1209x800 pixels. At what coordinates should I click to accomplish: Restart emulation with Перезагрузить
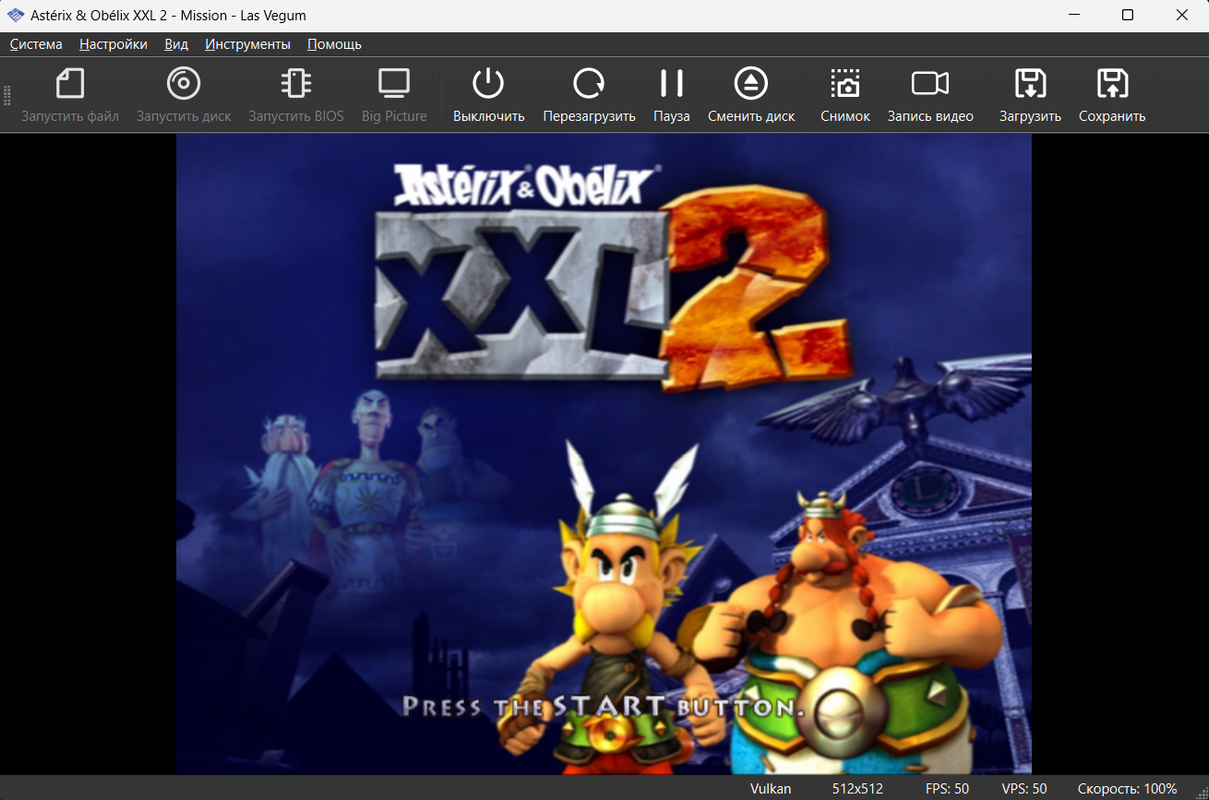589,84
